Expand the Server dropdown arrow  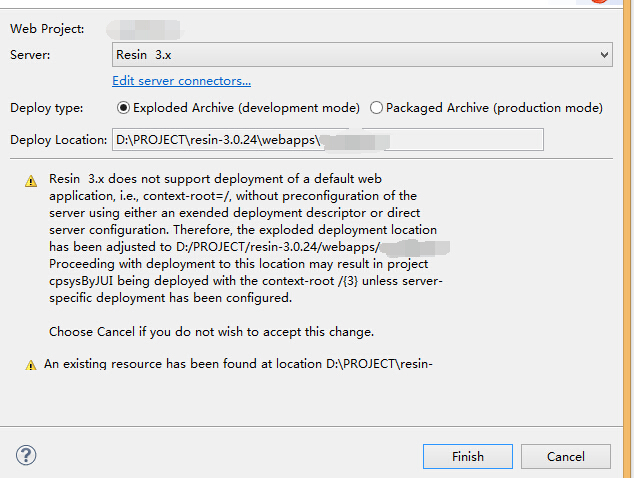603,54
